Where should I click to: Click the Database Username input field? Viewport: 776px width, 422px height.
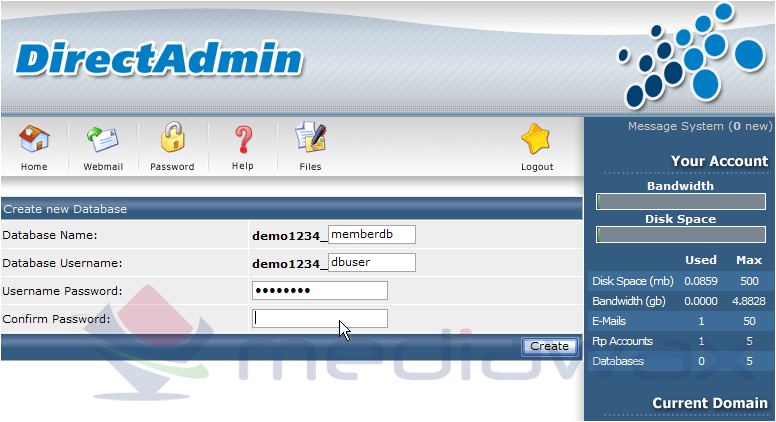pos(372,262)
